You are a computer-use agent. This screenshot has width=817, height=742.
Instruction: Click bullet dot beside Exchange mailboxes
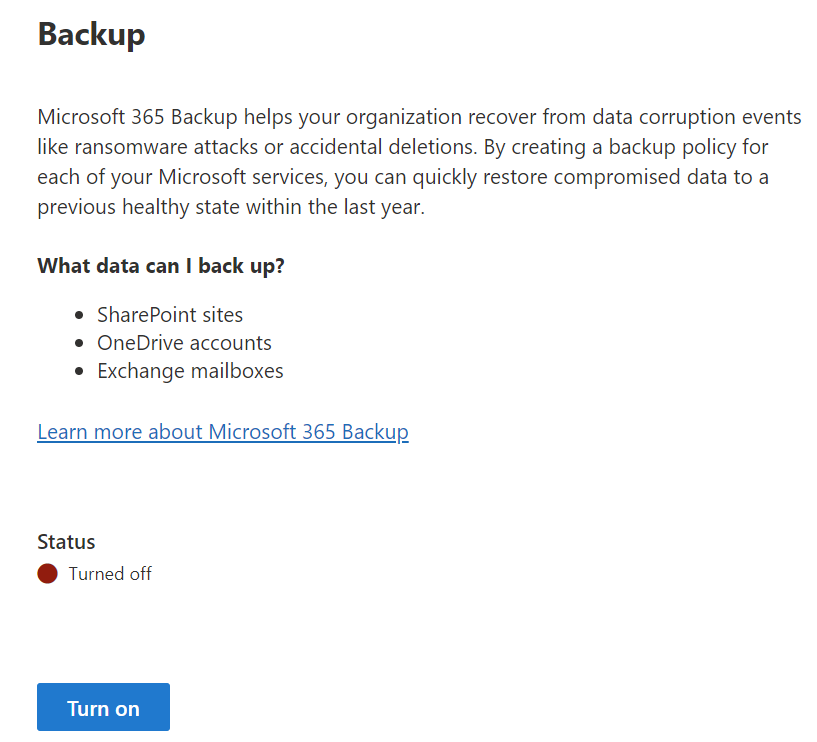79,372
